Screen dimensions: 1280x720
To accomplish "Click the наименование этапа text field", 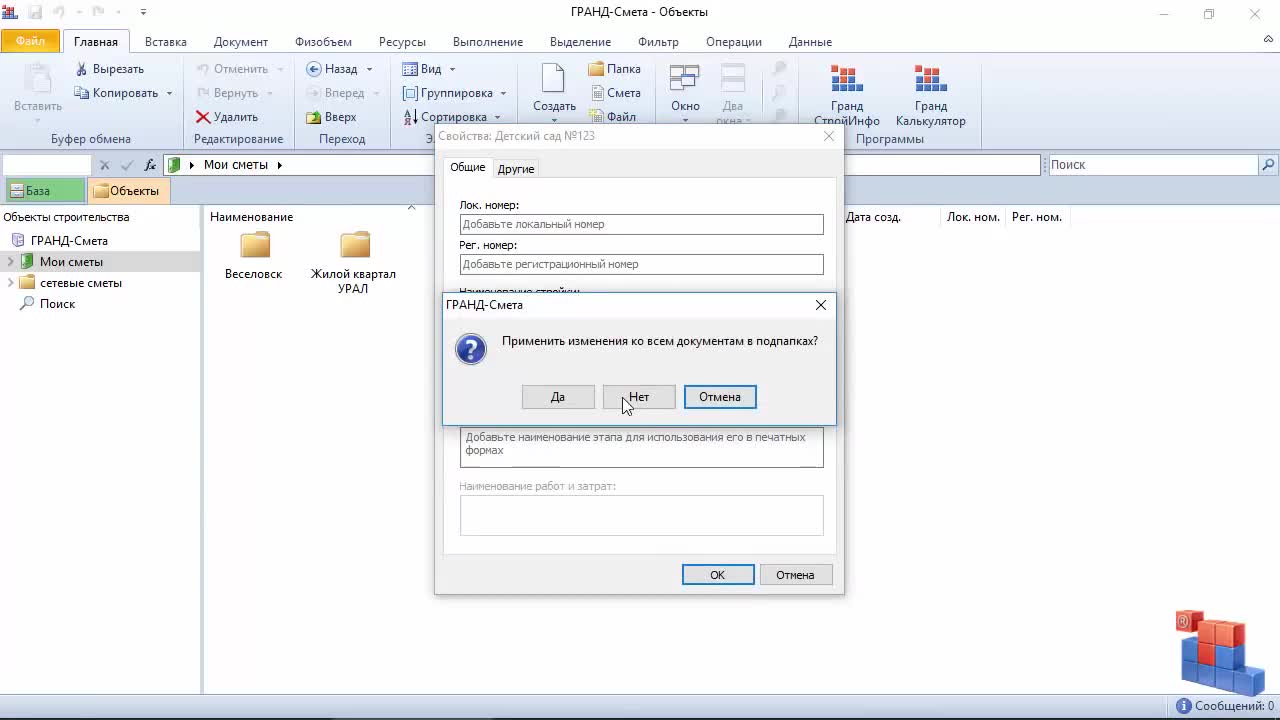I will [x=642, y=447].
